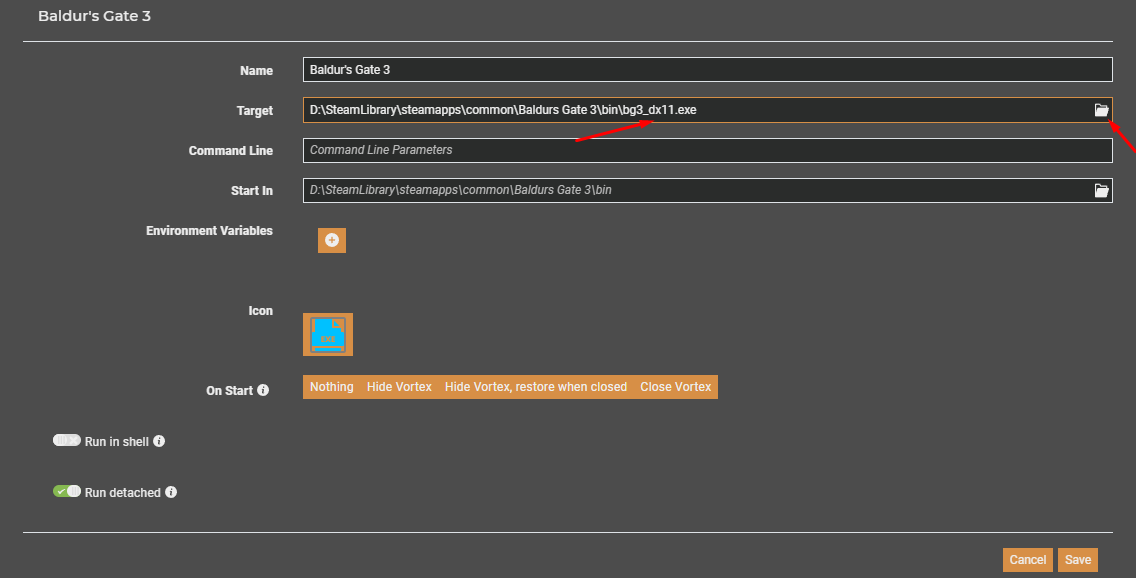Click the Environment Variables label
Viewport: 1136px width, 578px height.
209,230
